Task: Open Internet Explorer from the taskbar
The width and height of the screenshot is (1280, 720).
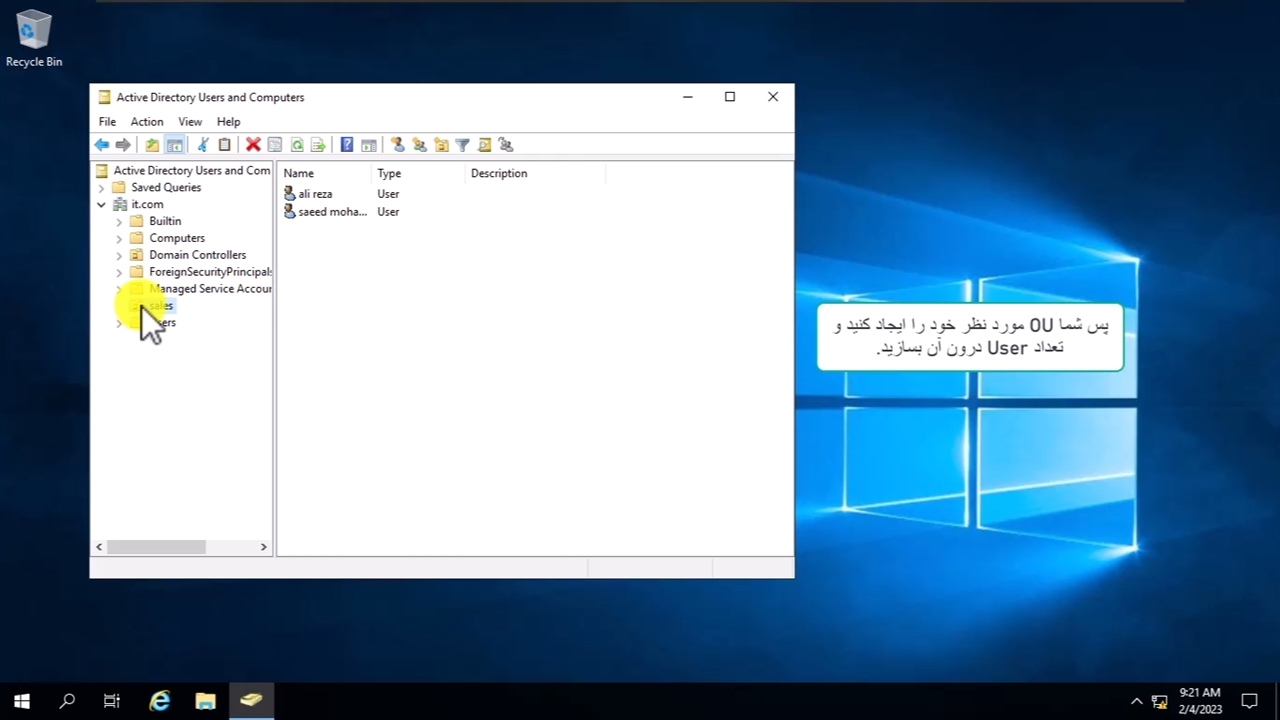Action: tap(160, 701)
